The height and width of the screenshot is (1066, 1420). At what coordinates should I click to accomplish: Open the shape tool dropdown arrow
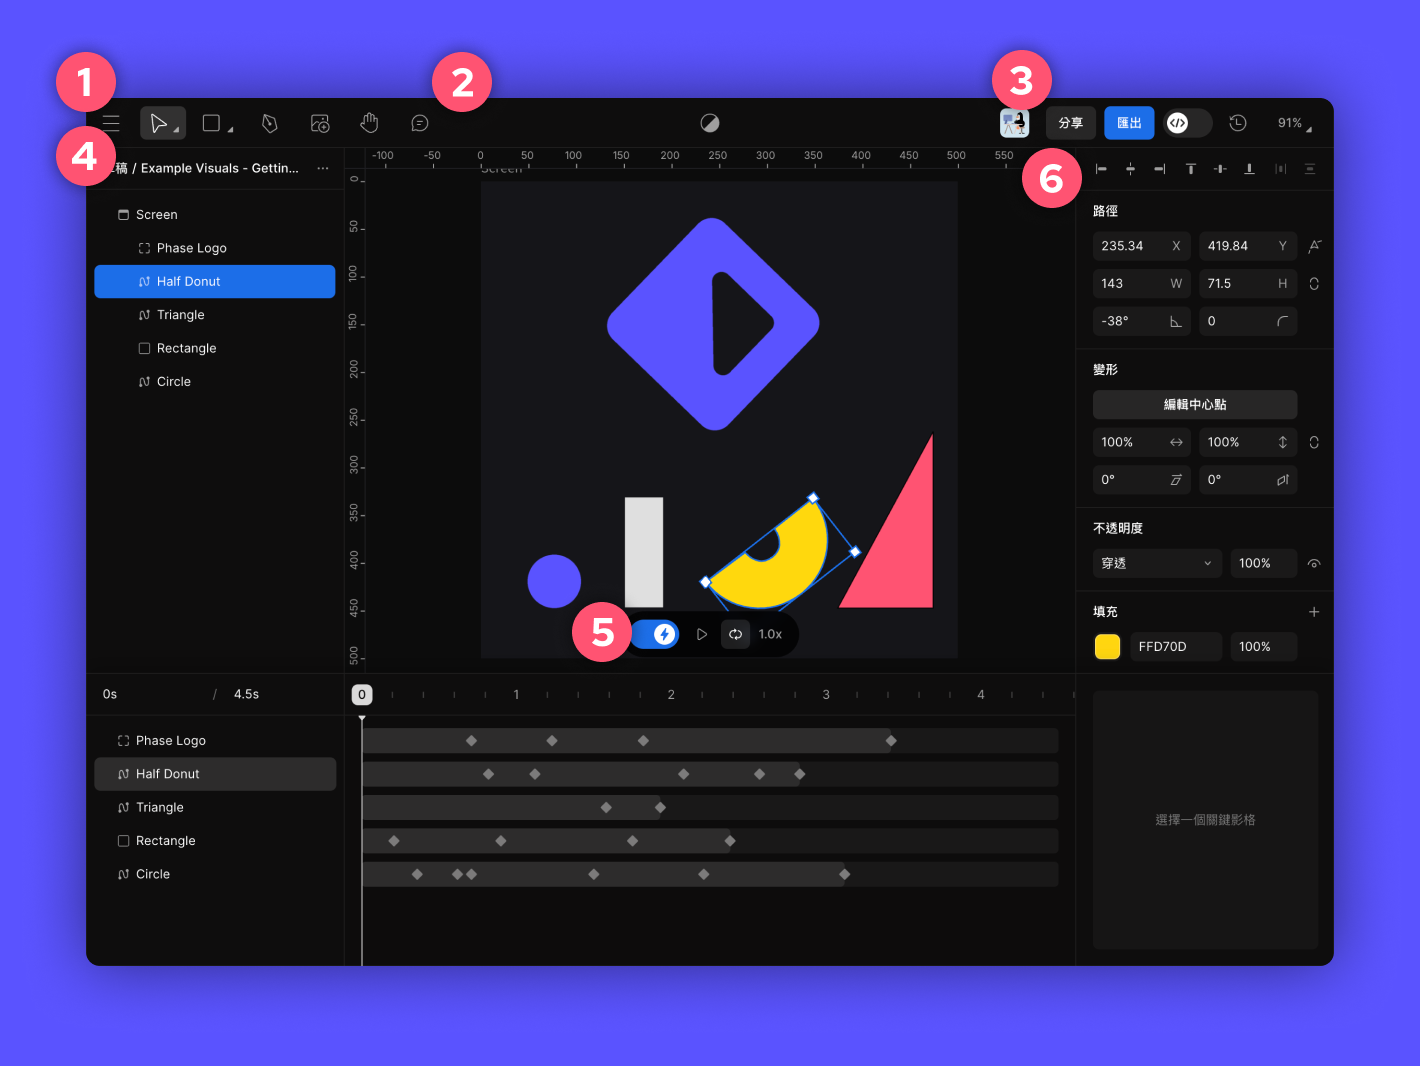[x=230, y=130]
